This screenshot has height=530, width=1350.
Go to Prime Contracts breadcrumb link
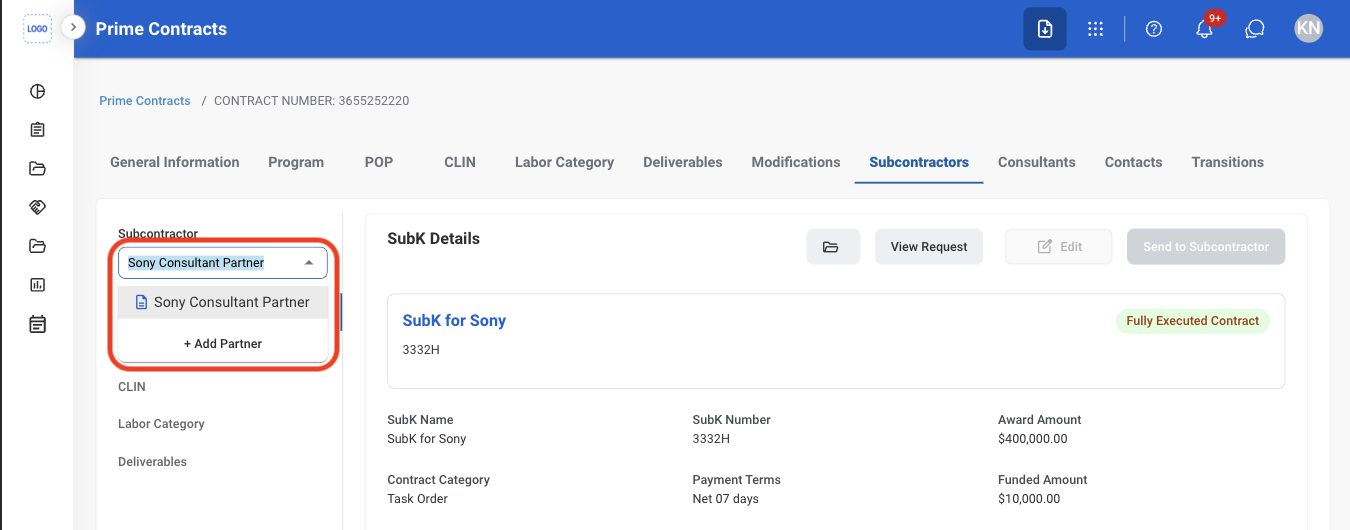pos(145,101)
